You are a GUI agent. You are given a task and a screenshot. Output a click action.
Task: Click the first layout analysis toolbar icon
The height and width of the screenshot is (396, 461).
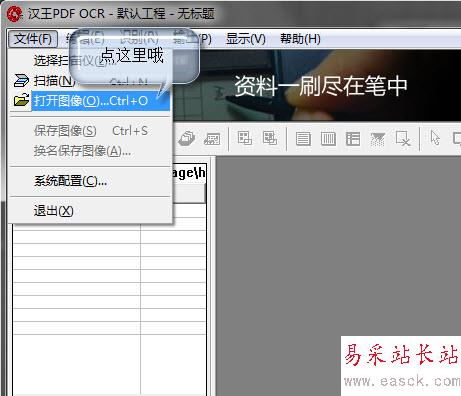click(x=245, y=138)
